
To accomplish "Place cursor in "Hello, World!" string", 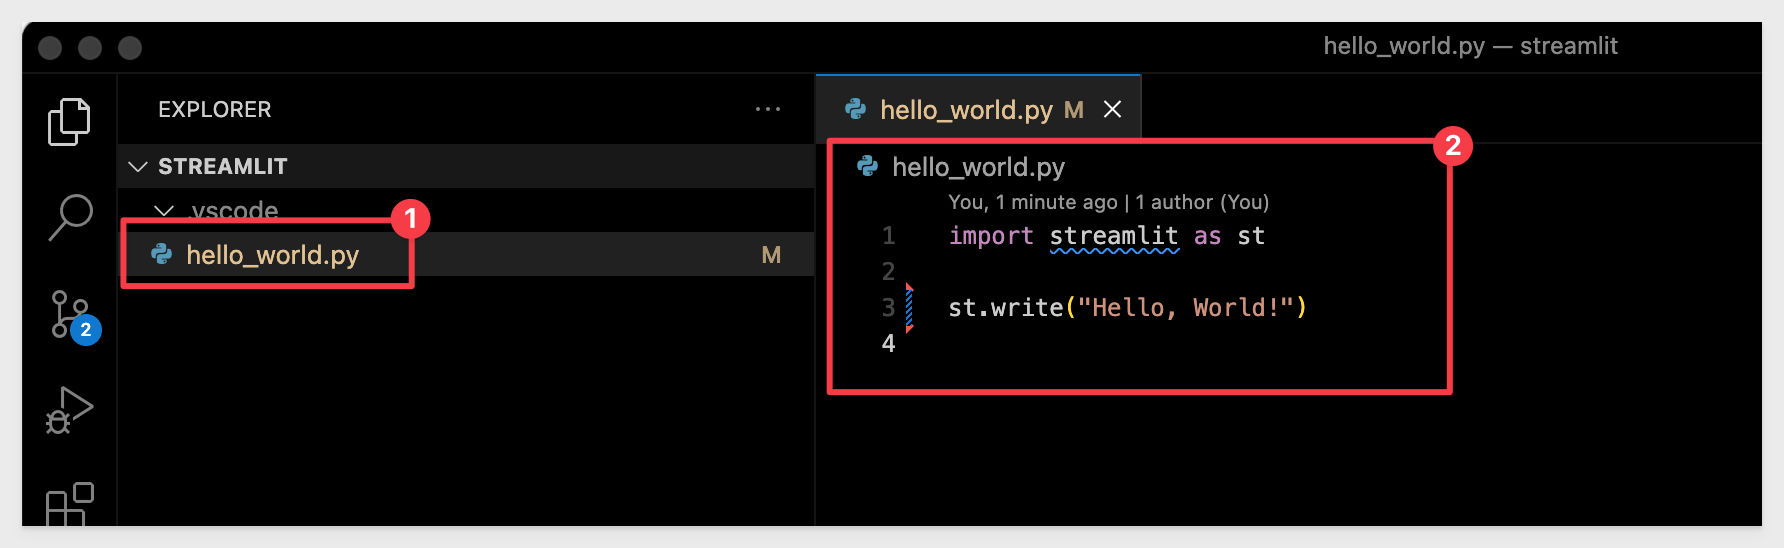I will pos(1186,308).
